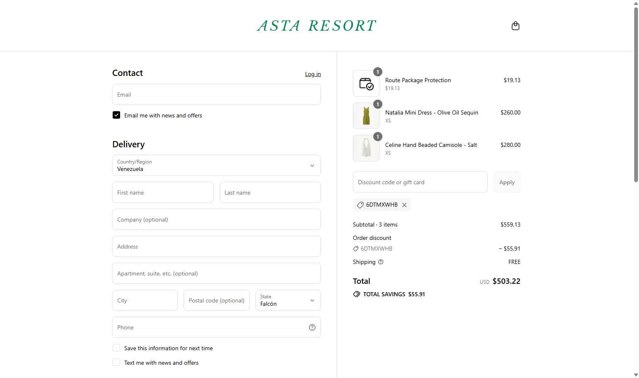Click the Total amount $503.22
Viewport: 639px width, 378px height.
pos(506,281)
